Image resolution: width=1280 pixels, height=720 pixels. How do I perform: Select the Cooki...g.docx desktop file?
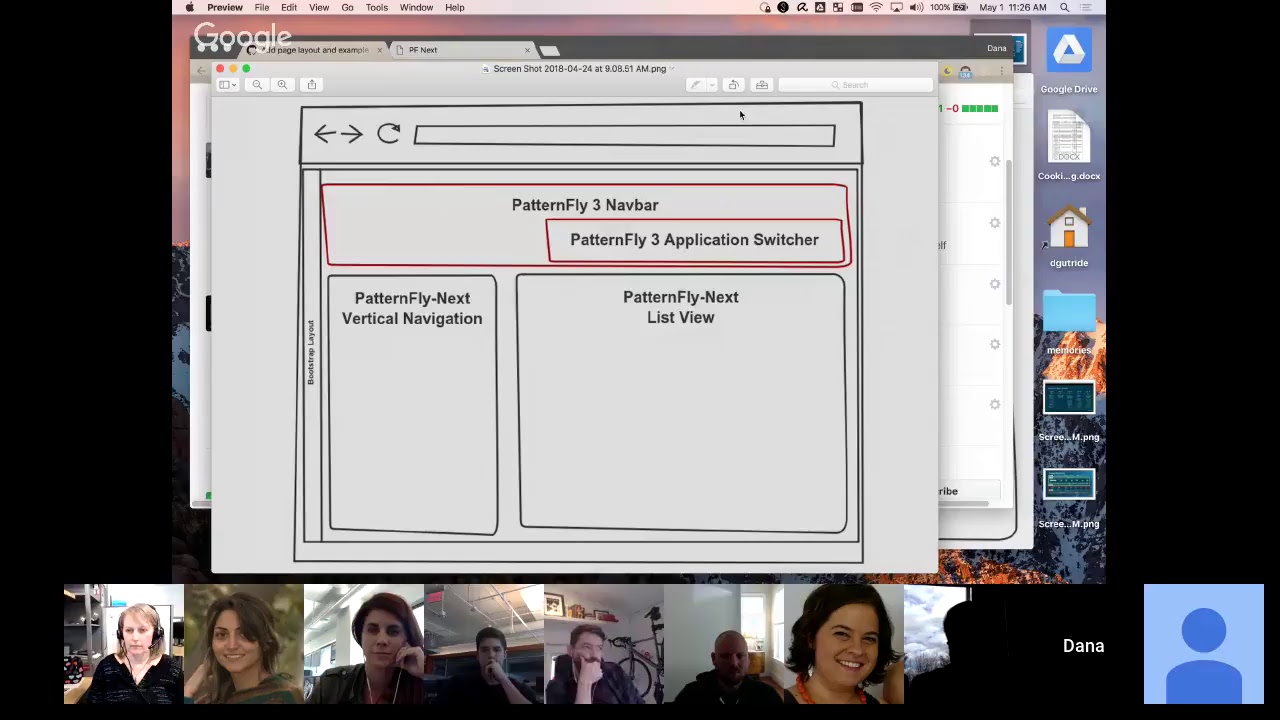click(1069, 146)
